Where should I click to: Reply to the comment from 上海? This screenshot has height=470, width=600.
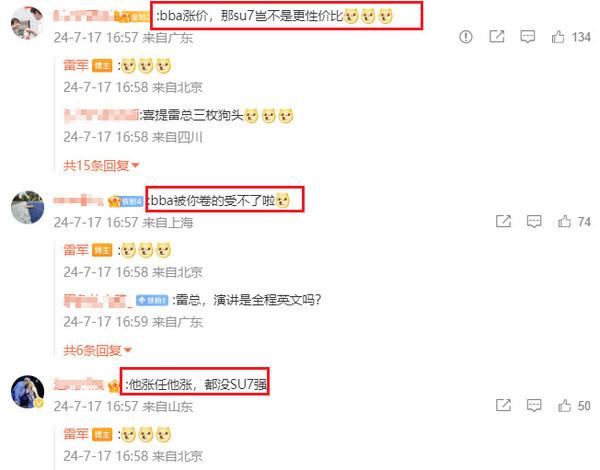coord(534,221)
